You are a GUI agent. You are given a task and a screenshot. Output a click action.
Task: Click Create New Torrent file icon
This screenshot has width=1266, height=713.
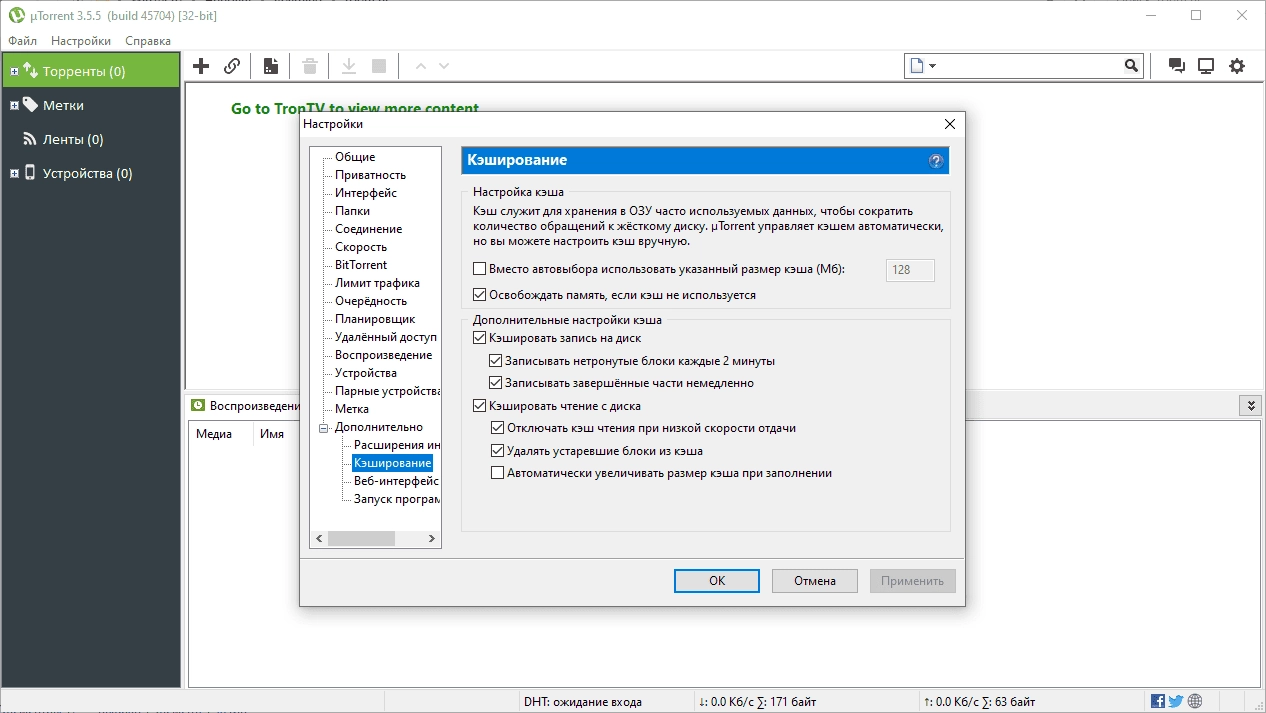pos(270,66)
